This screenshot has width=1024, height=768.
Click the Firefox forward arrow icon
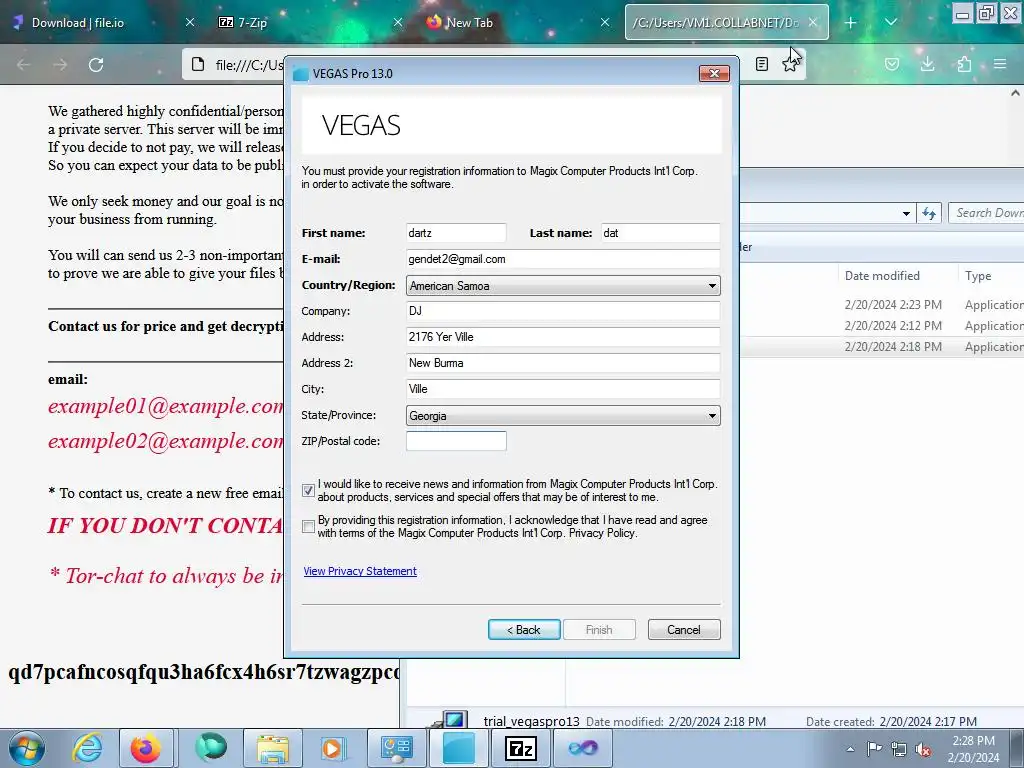click(60, 65)
